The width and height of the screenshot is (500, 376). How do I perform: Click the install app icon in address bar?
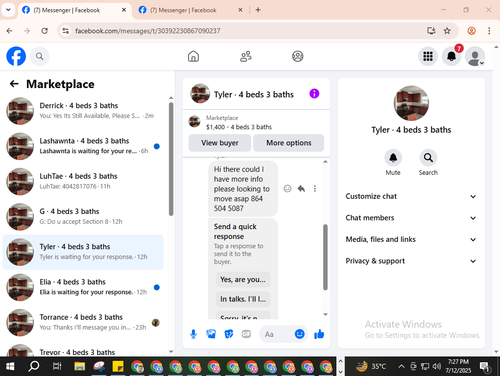[431, 31]
